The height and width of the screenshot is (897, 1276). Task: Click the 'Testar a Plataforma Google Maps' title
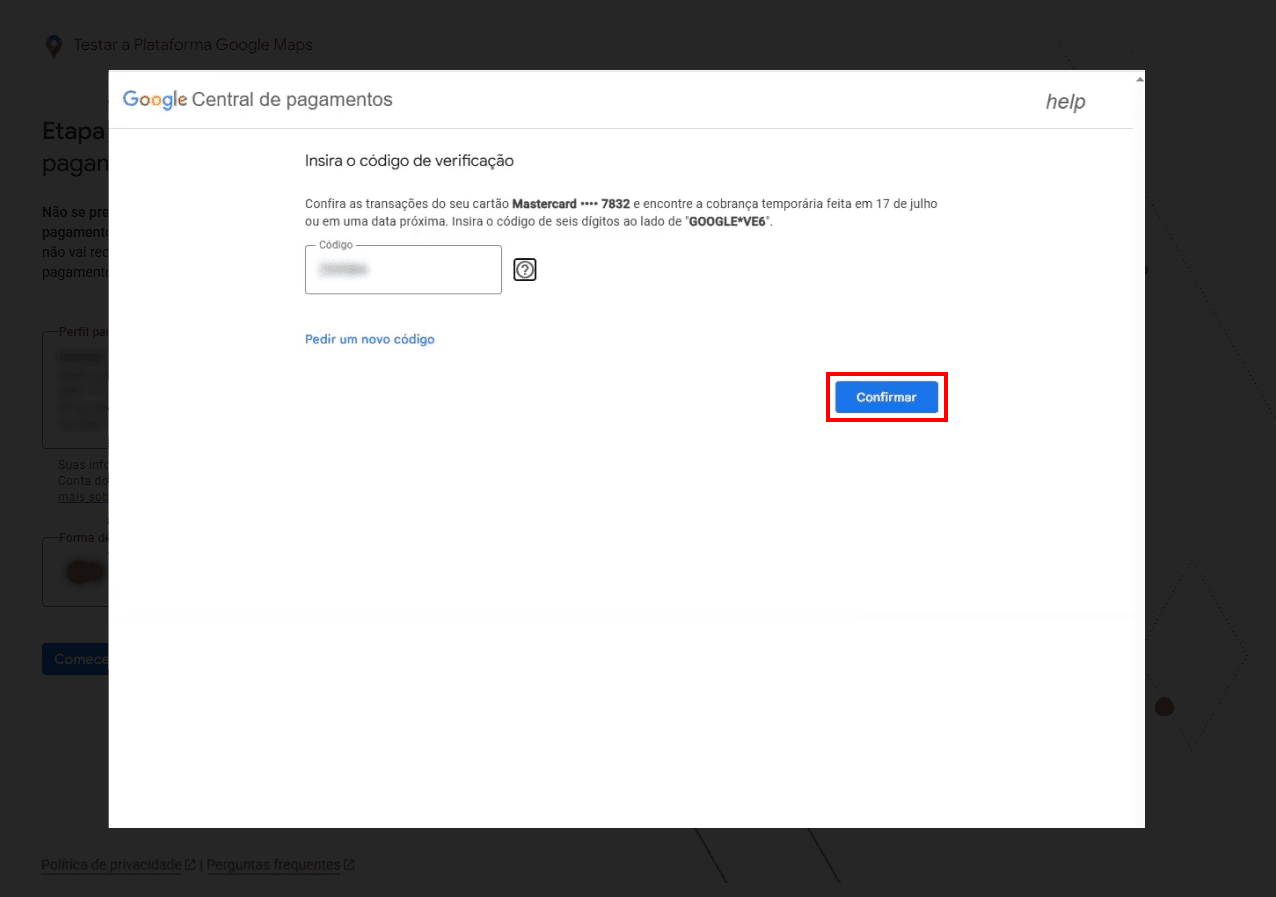(193, 46)
